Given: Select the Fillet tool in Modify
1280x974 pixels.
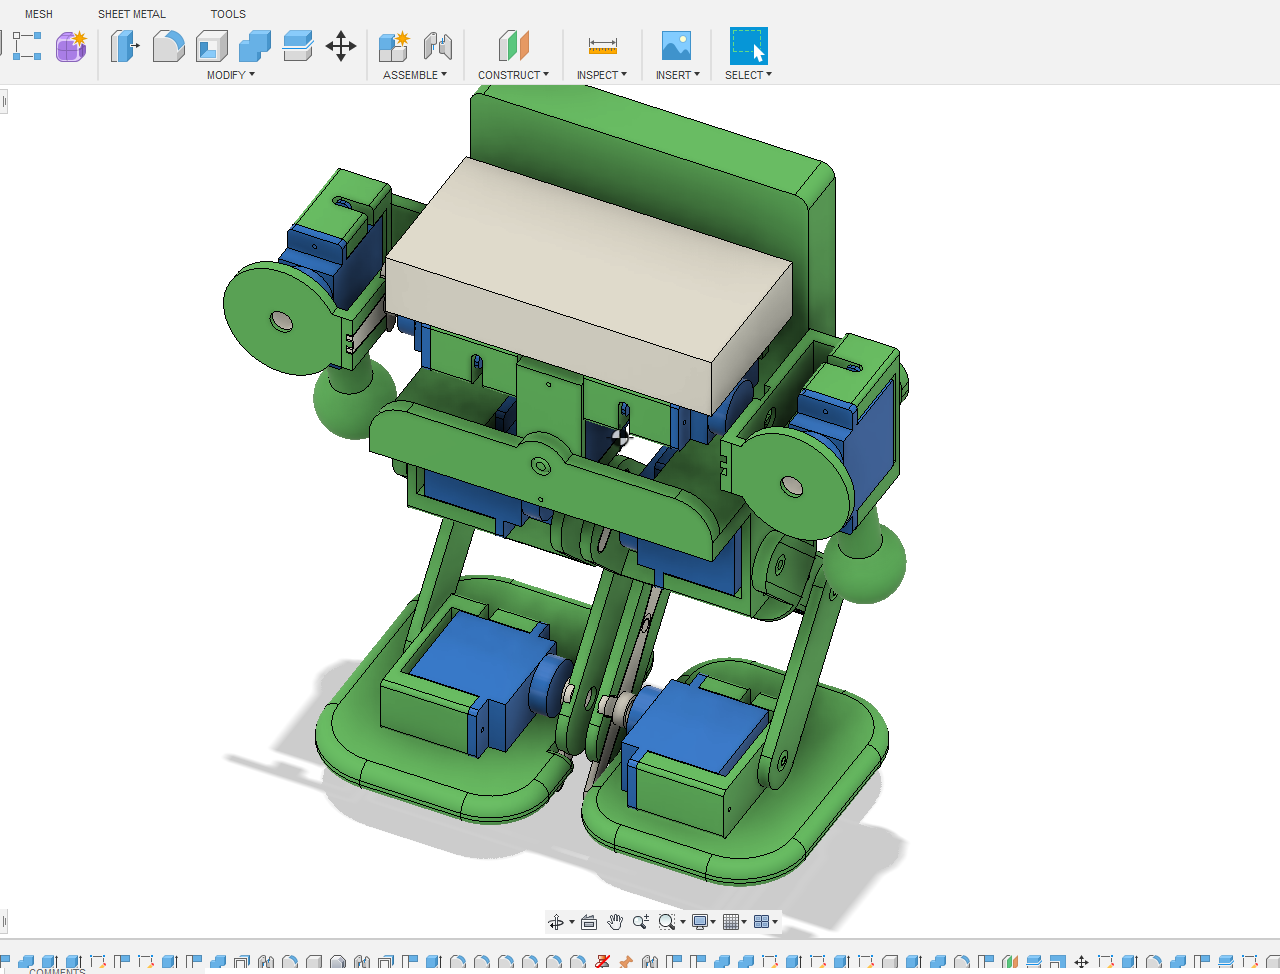Looking at the screenshot, I should (166, 46).
